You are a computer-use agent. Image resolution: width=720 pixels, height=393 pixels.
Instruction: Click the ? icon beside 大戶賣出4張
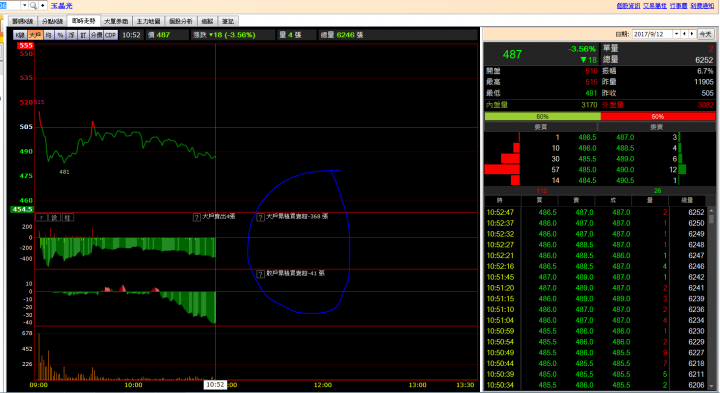(197, 217)
